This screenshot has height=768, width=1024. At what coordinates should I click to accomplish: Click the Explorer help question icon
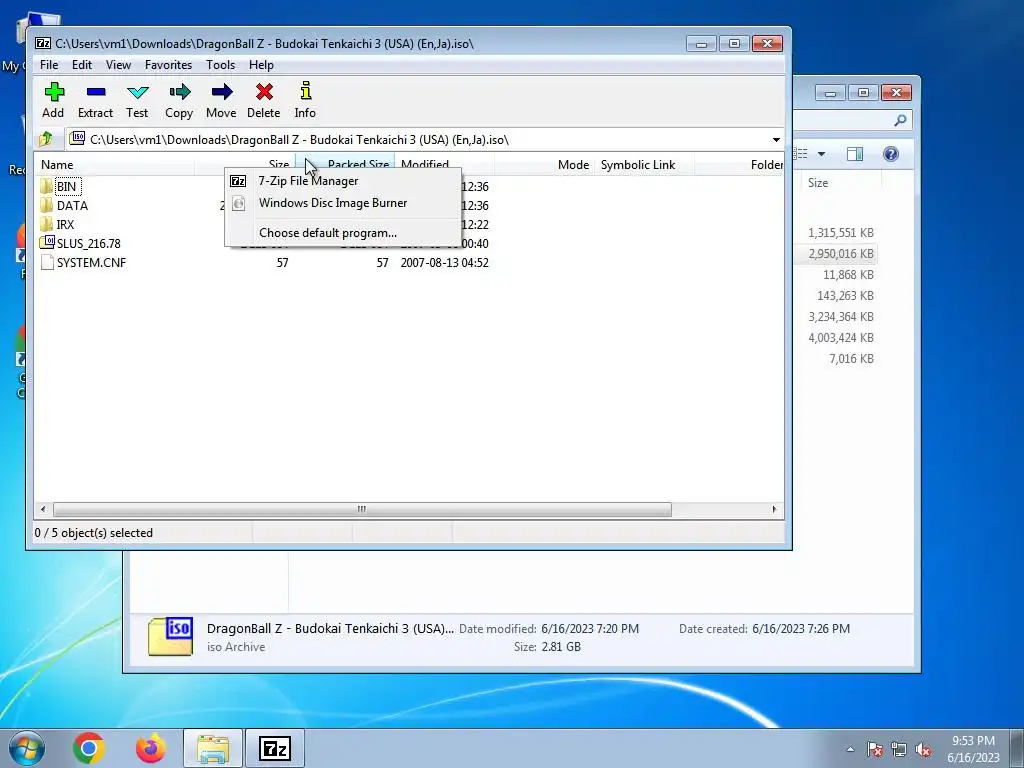pyautogui.click(x=891, y=154)
